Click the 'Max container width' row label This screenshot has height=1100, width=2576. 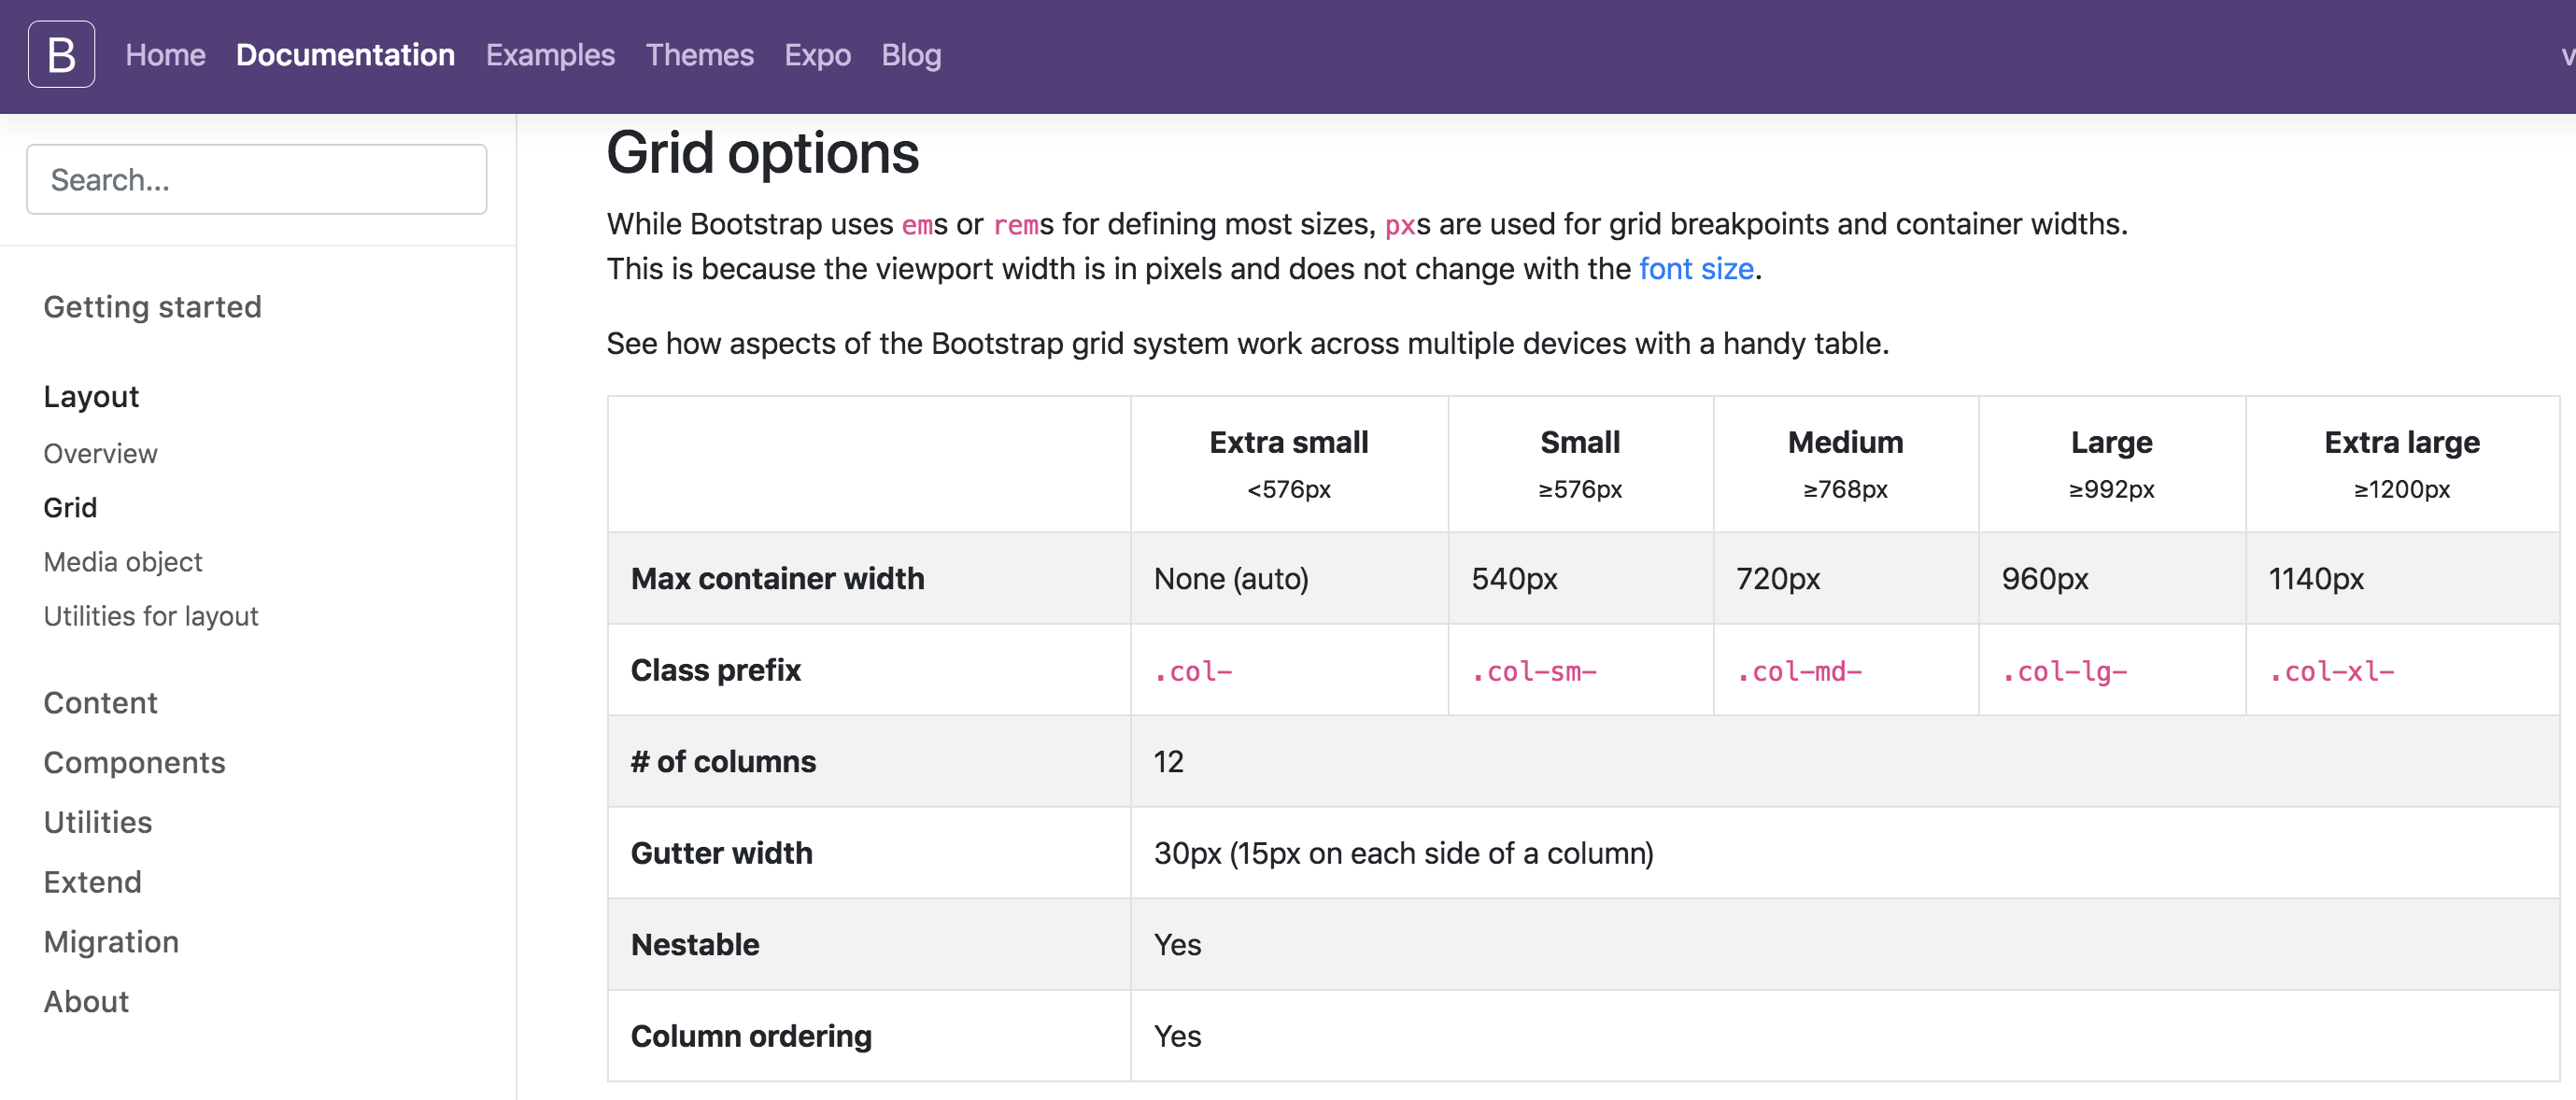point(777,579)
